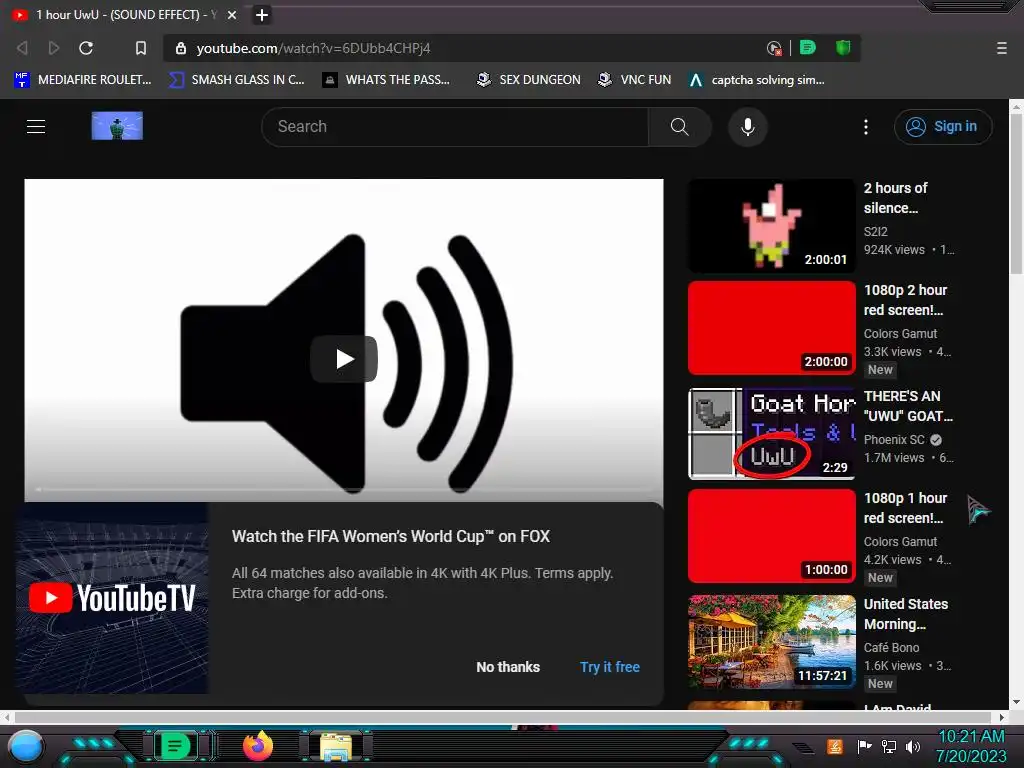Select the 1 hour UwU tab
This screenshot has height=768, width=1024.
124,15
